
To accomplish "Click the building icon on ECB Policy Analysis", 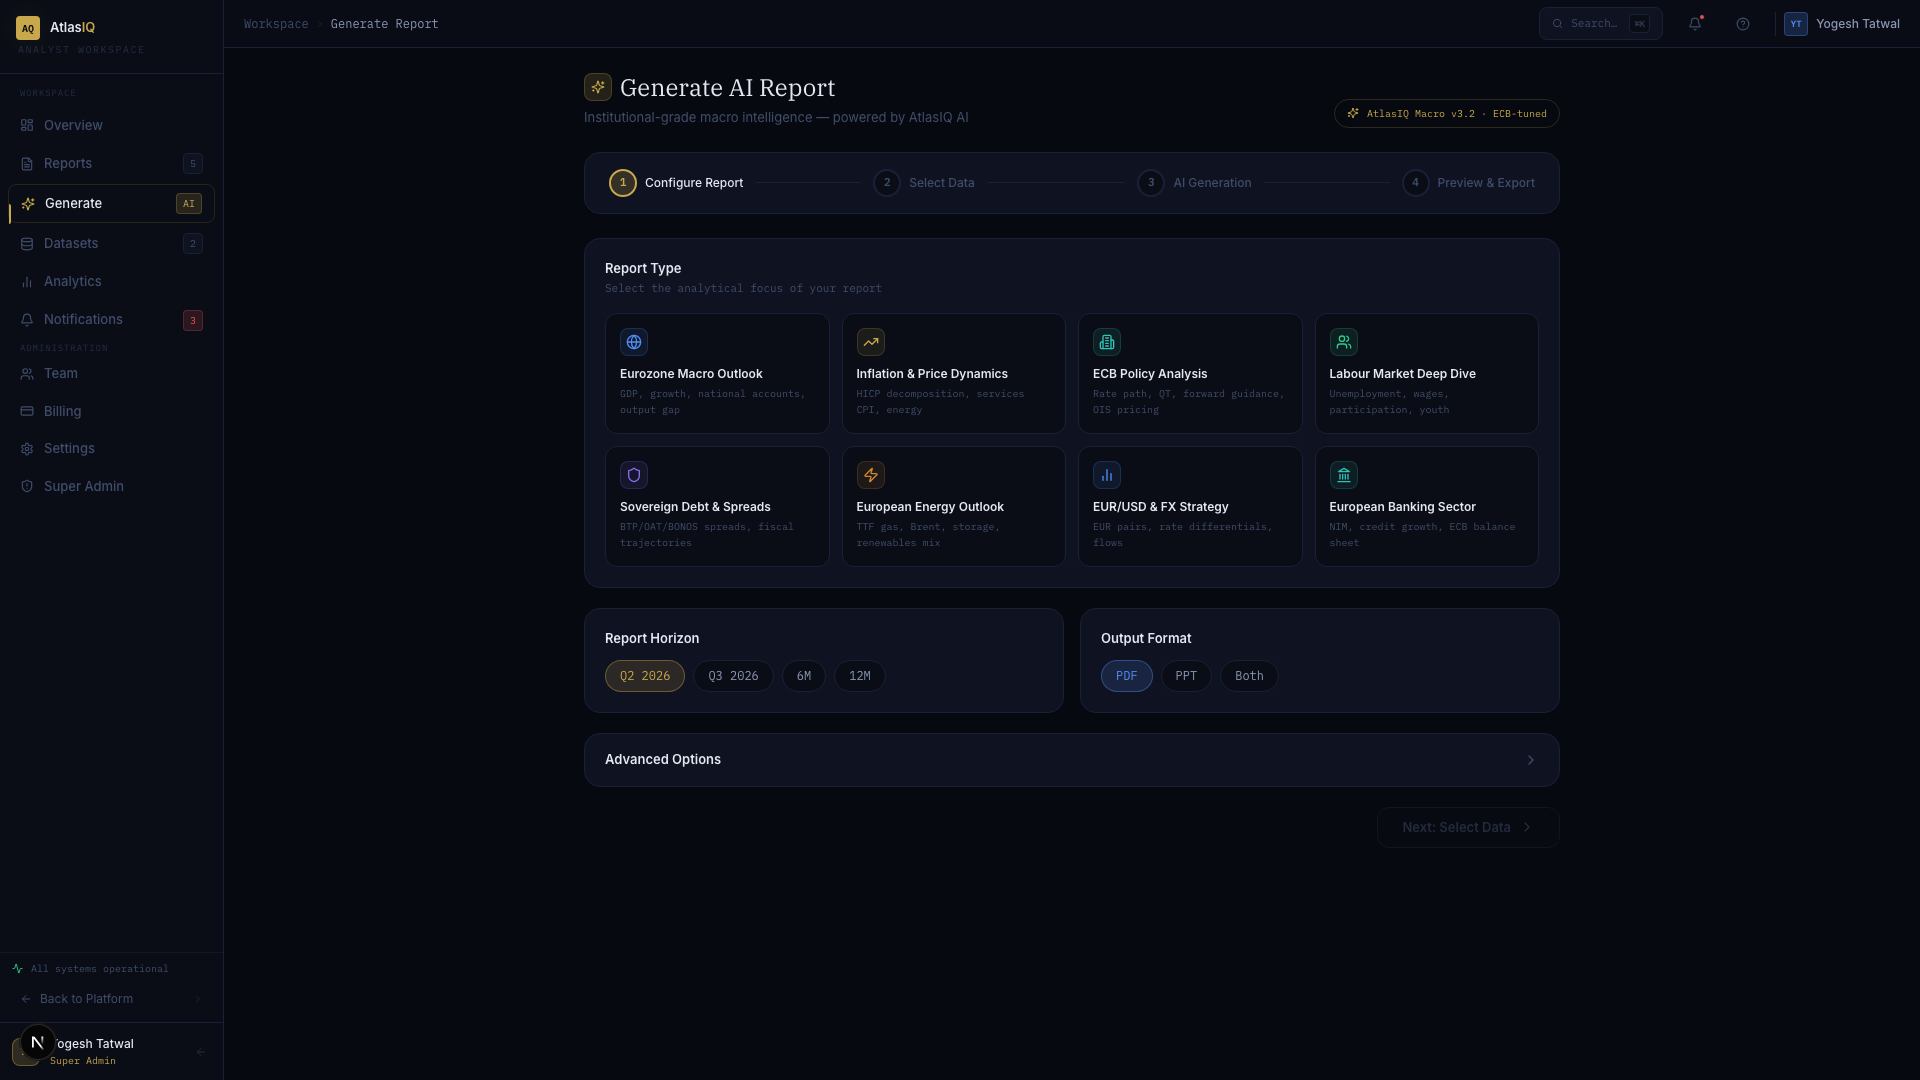I will tap(1107, 342).
